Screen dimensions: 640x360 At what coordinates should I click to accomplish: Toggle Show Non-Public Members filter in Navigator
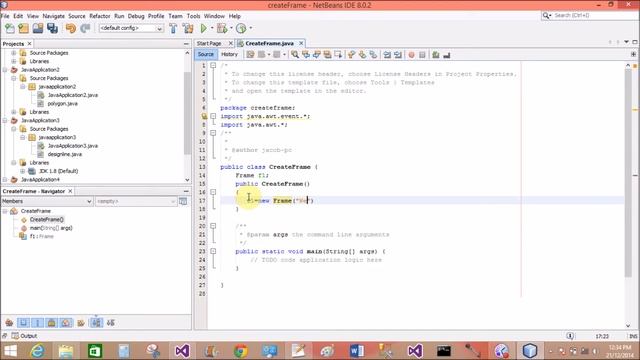[52, 323]
